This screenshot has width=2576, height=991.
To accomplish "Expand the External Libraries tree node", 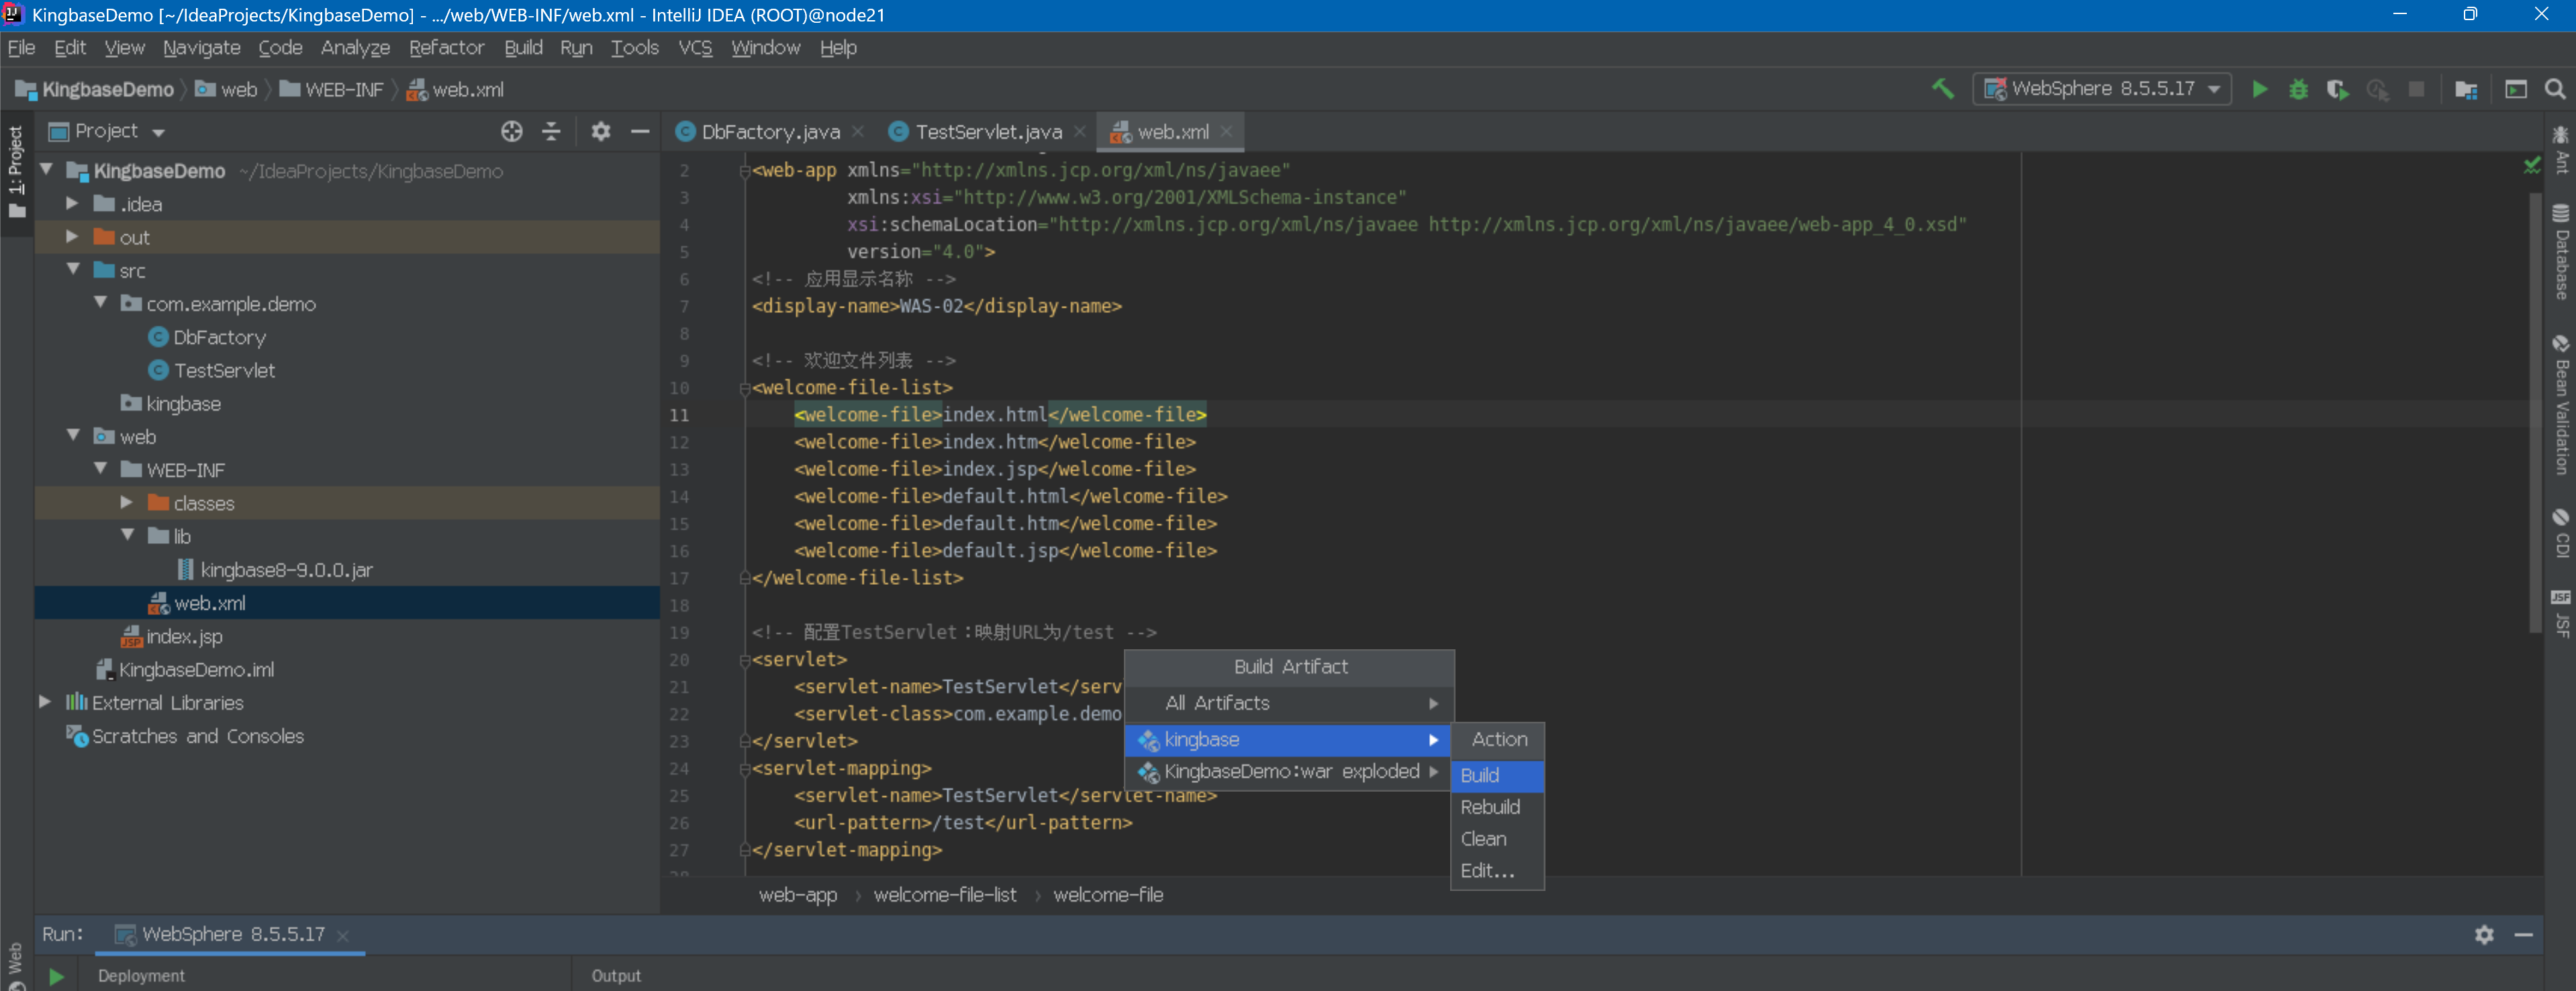I will point(45,702).
